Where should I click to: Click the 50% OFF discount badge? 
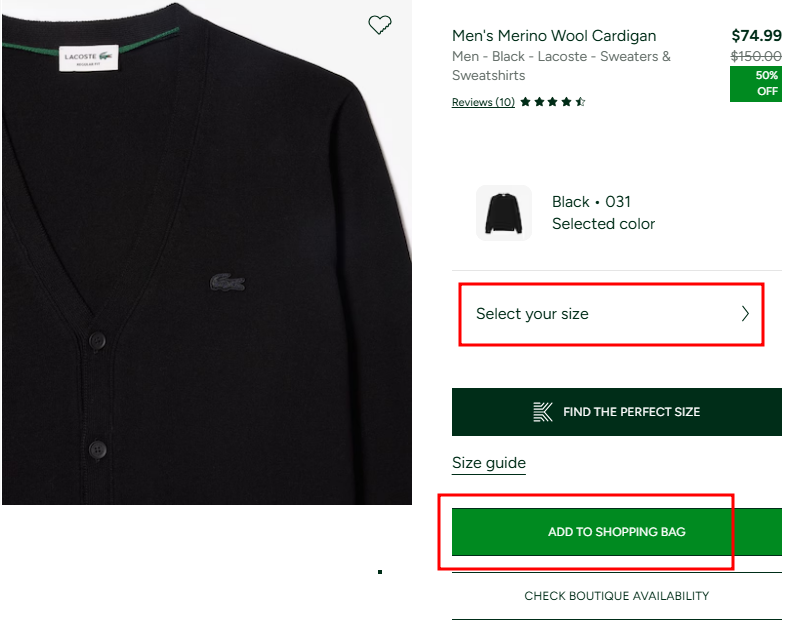click(756, 84)
